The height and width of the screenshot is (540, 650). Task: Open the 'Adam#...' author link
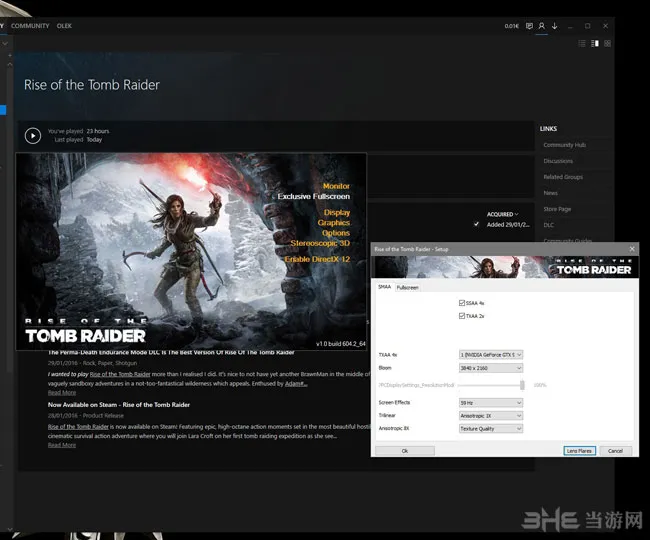[x=296, y=384]
